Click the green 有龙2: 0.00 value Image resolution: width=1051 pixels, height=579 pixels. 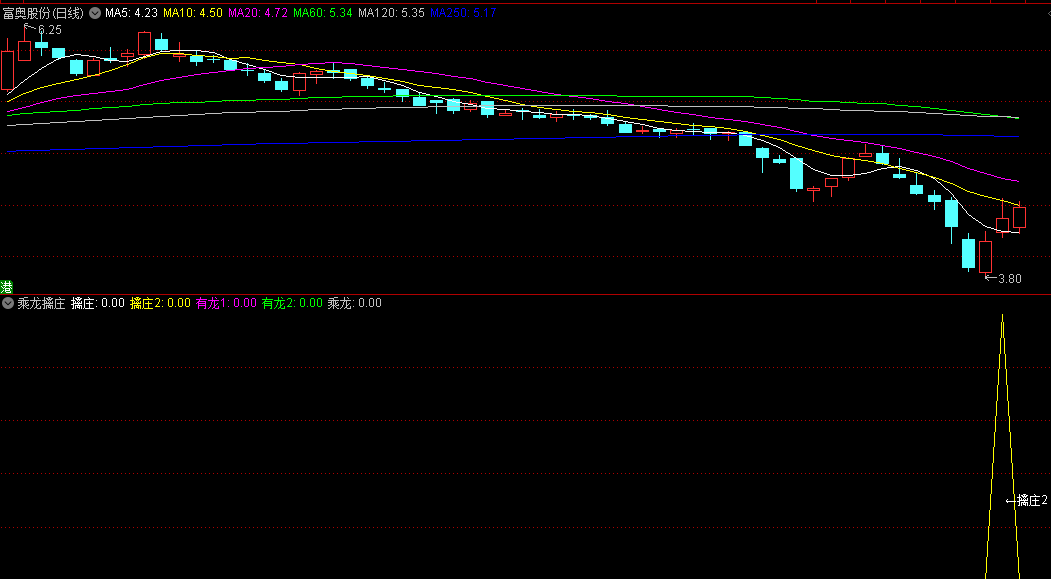(x=292, y=303)
